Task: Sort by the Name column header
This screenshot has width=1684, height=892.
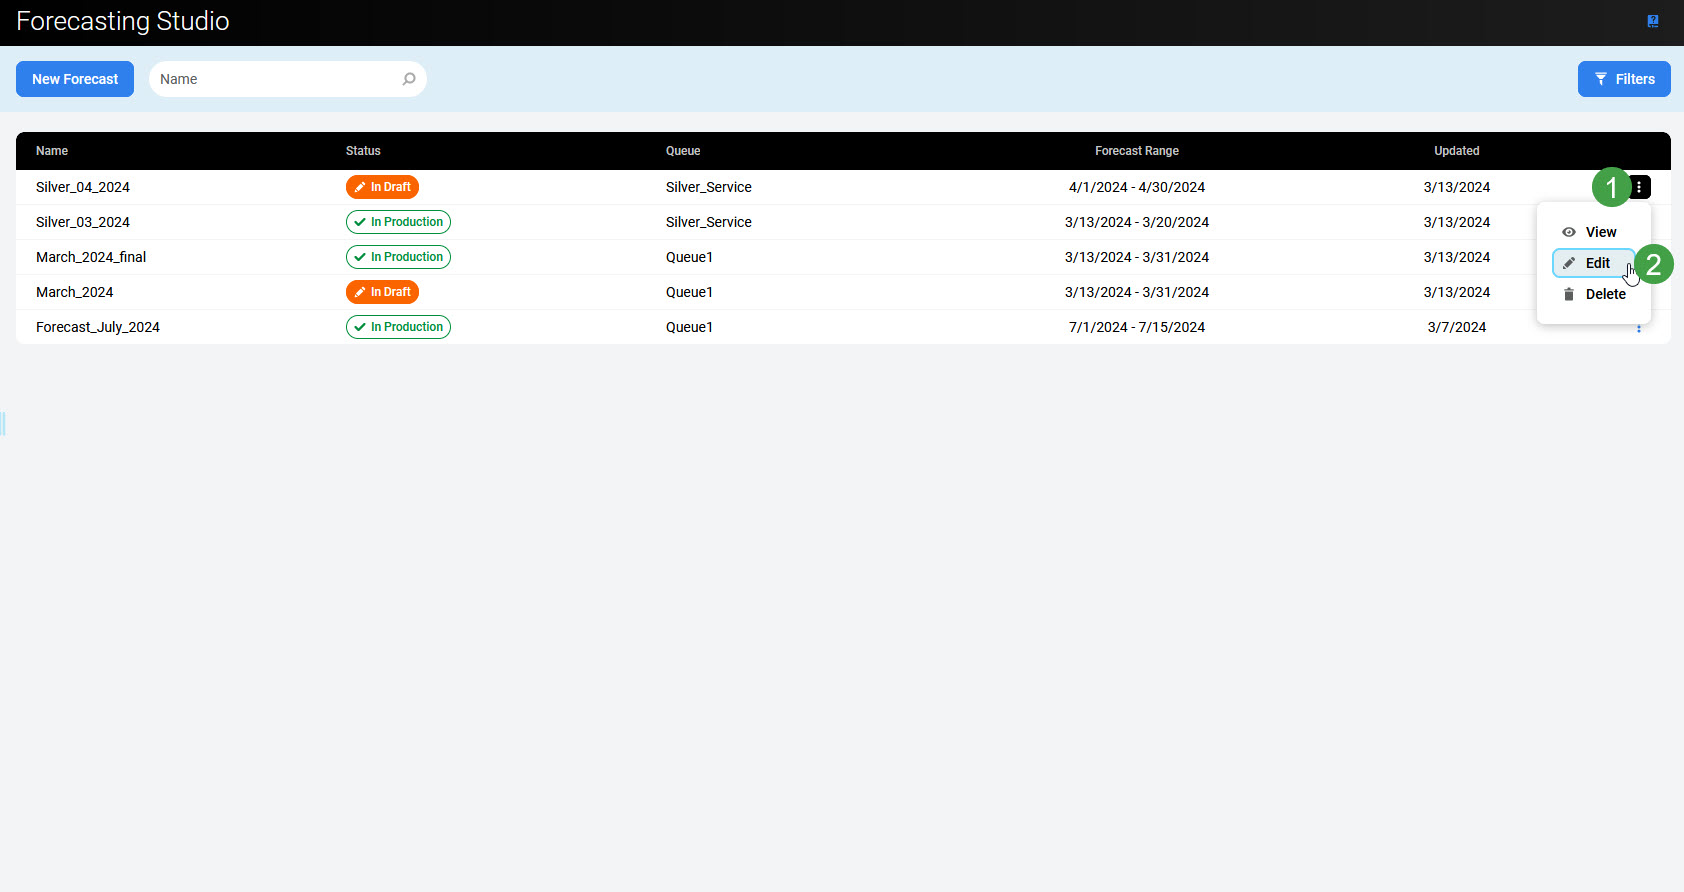Action: coord(52,151)
